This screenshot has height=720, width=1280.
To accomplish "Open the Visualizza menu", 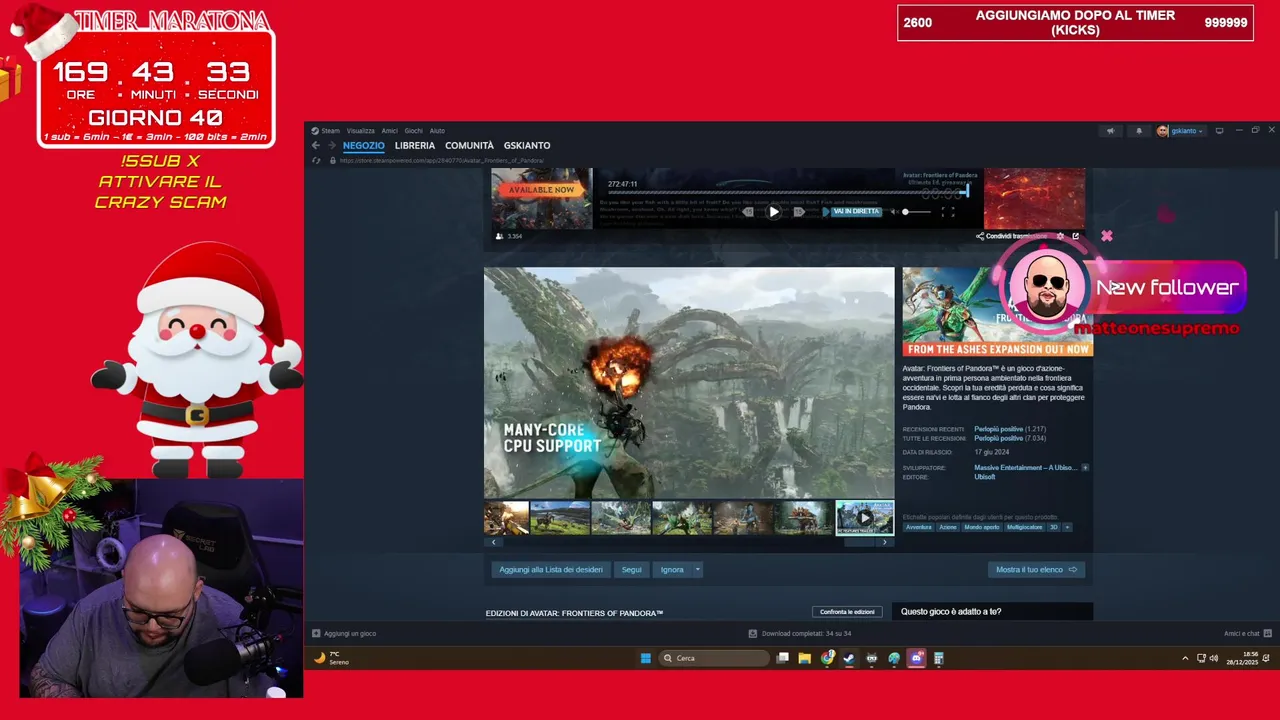I will (x=361, y=131).
